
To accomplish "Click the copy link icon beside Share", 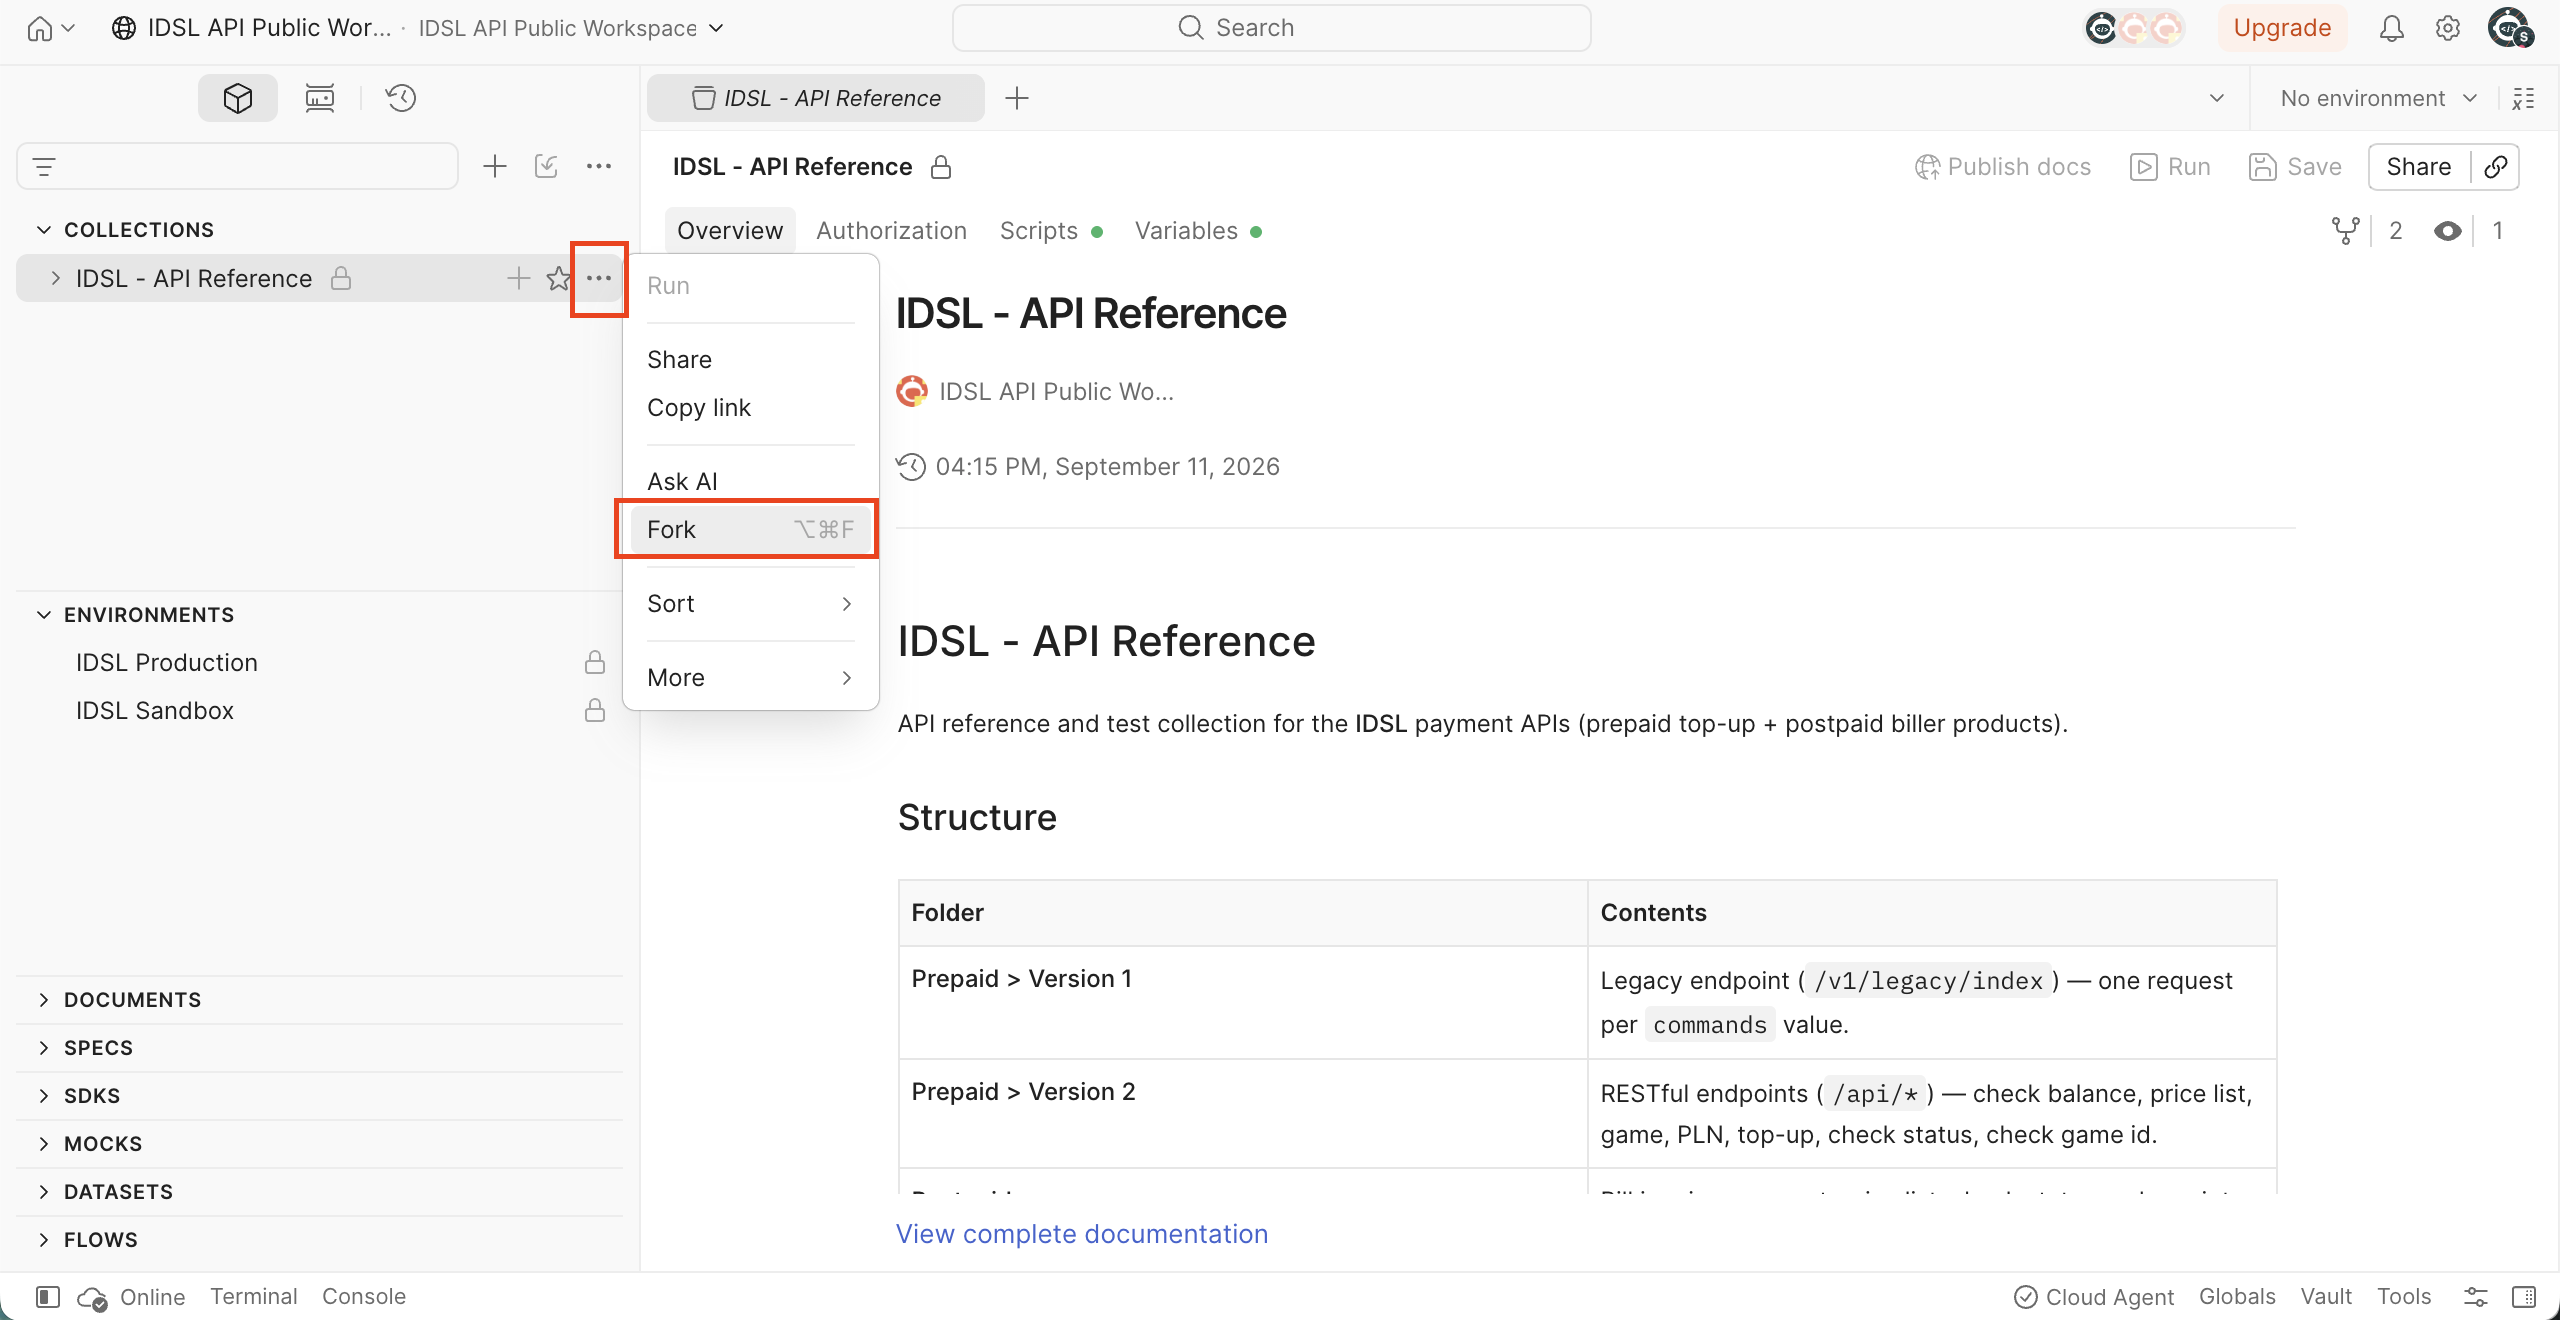I will [2496, 167].
